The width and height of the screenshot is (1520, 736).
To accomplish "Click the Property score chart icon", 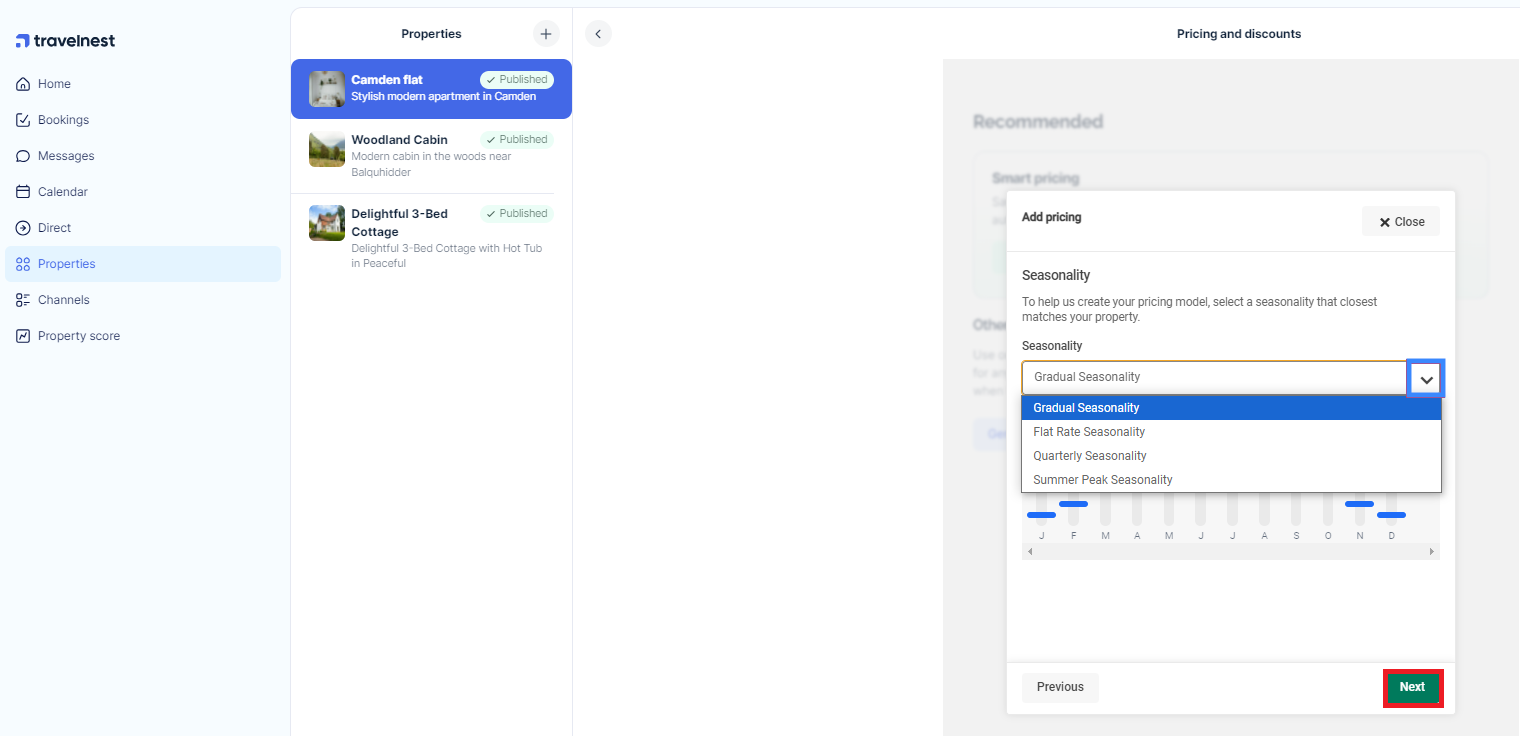I will pos(23,336).
